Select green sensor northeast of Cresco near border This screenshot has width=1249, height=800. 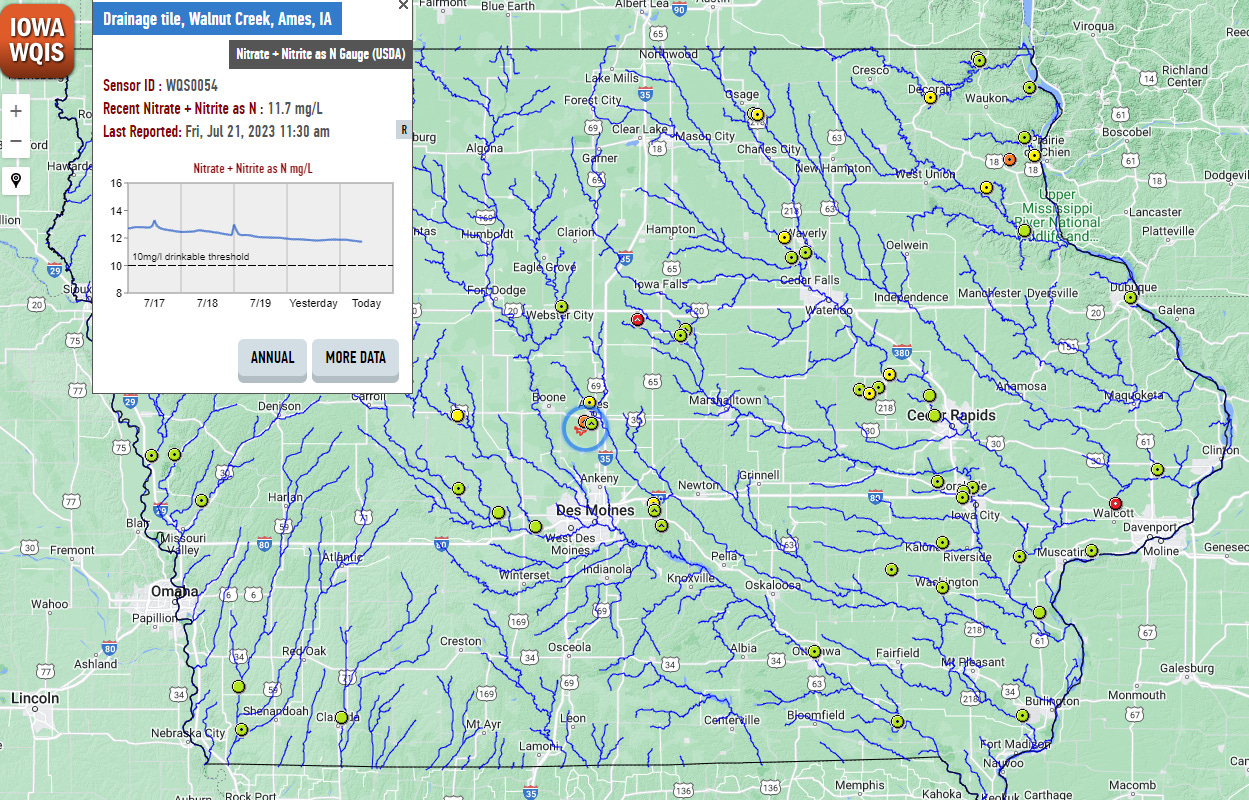tap(979, 60)
